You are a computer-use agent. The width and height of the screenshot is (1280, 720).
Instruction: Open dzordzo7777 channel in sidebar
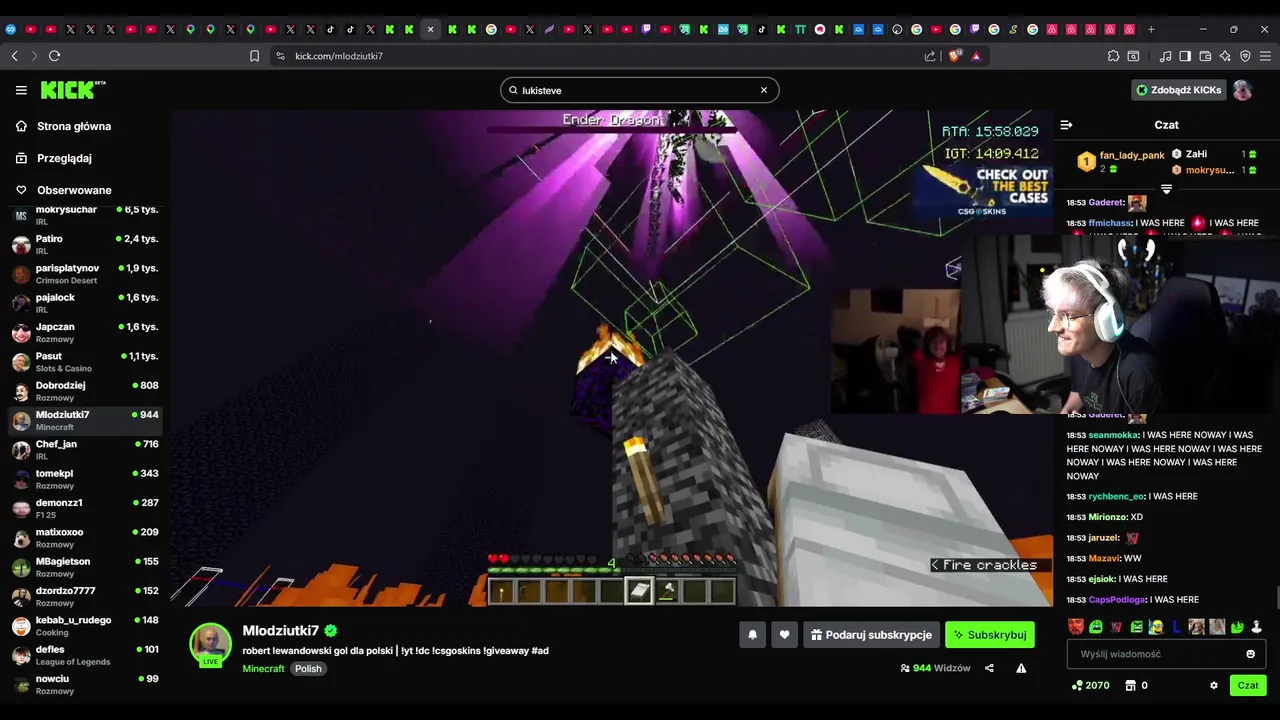point(85,596)
